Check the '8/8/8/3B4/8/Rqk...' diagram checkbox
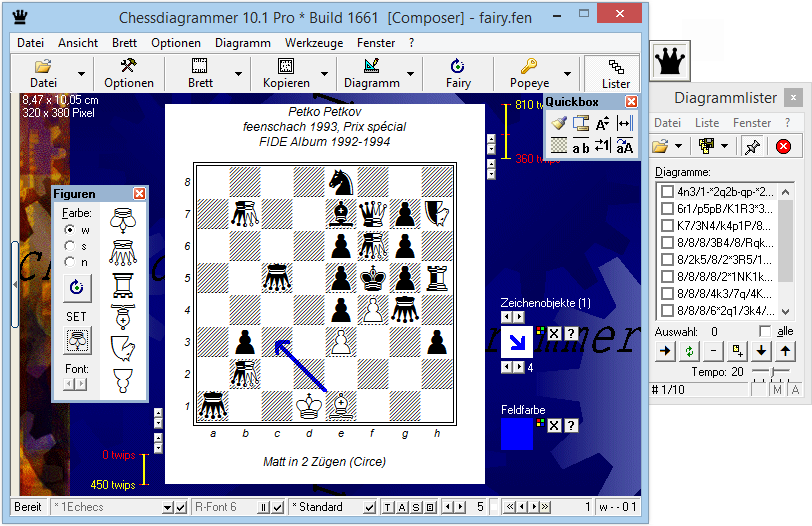Viewport: 812px width, 526px height. (x=668, y=242)
